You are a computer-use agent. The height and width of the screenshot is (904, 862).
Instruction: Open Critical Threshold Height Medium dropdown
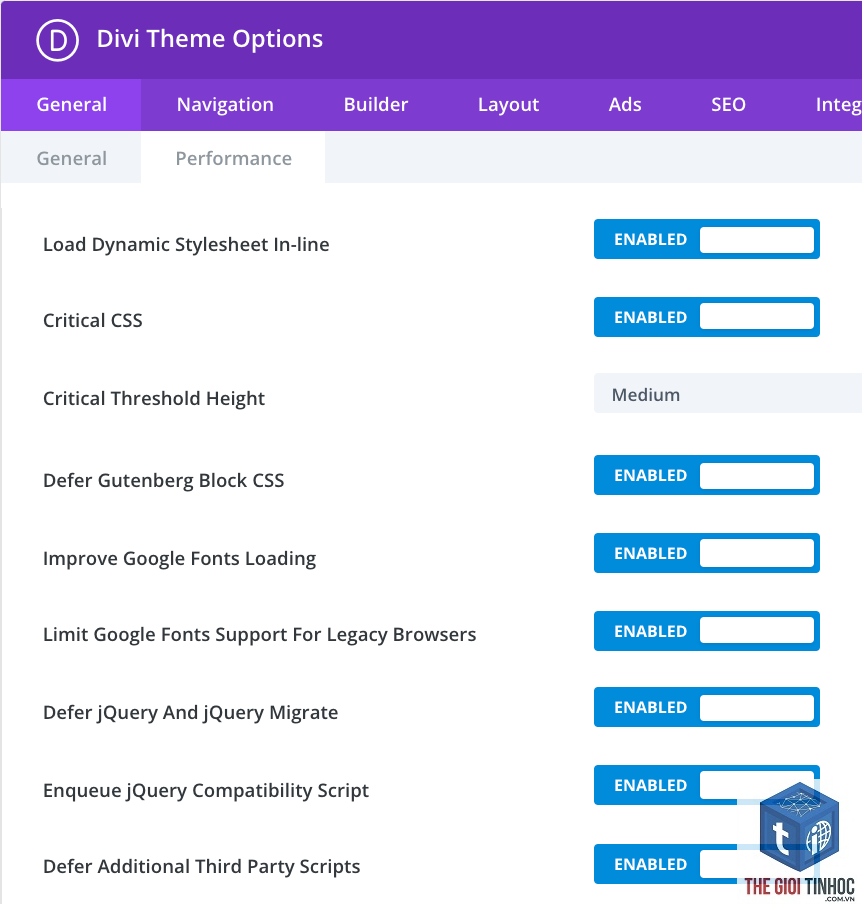click(728, 393)
